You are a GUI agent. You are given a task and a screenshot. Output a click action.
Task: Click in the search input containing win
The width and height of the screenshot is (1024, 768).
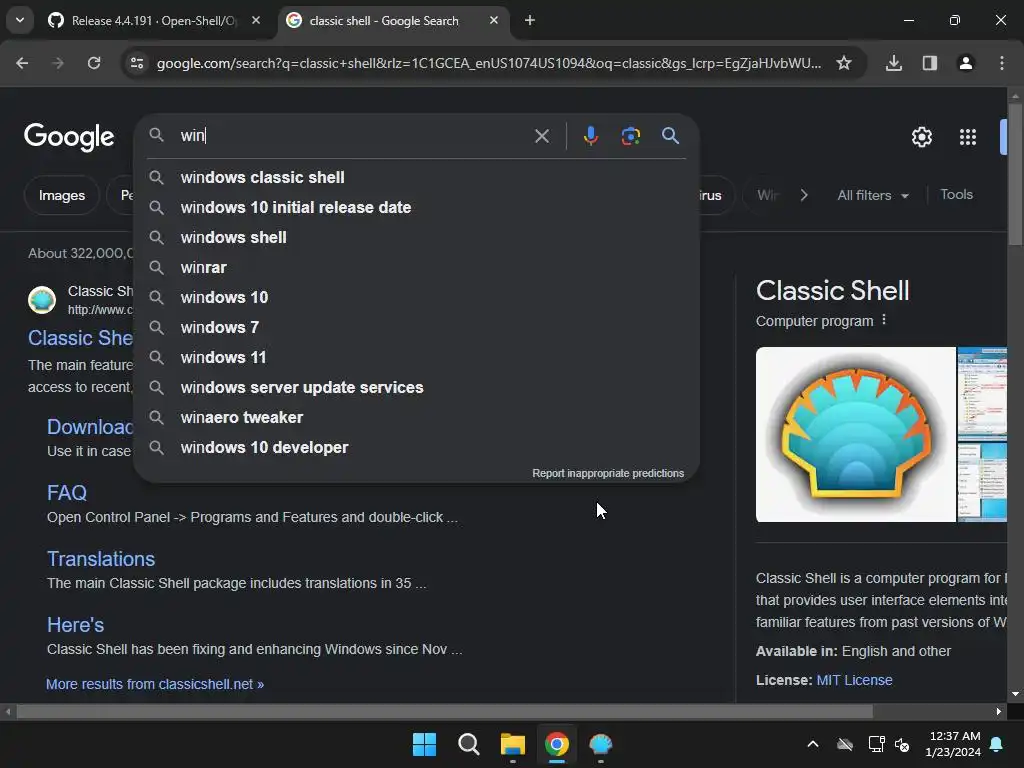tap(353, 136)
